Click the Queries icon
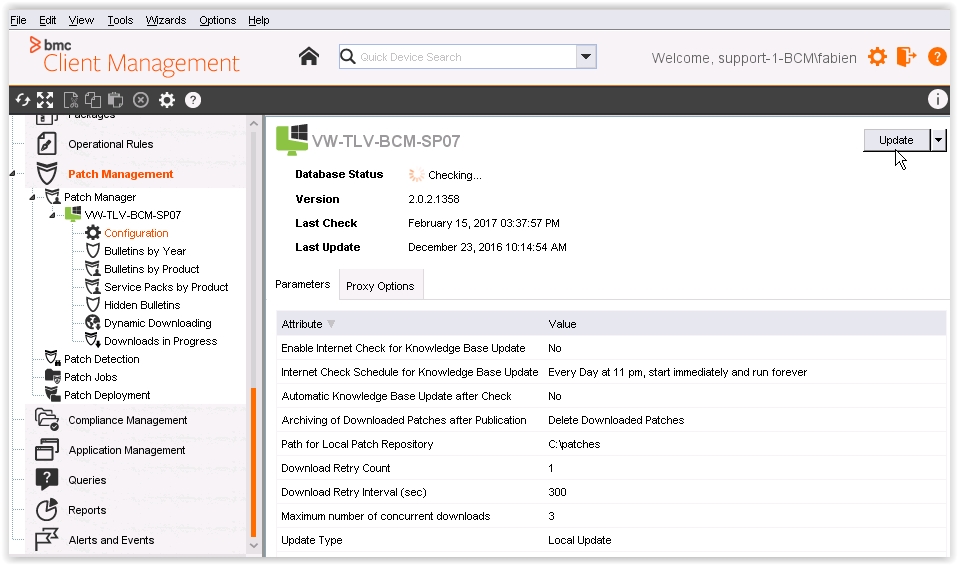Screen dimensions: 958x565 tap(46, 479)
